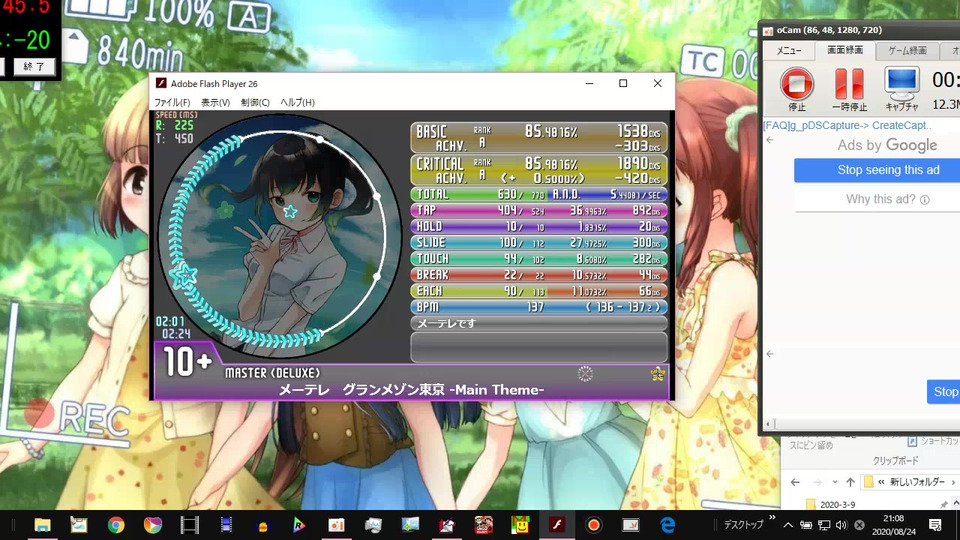Click the large star note on the ring's left edge
Viewport: 960px width, 540px height.
point(183,276)
